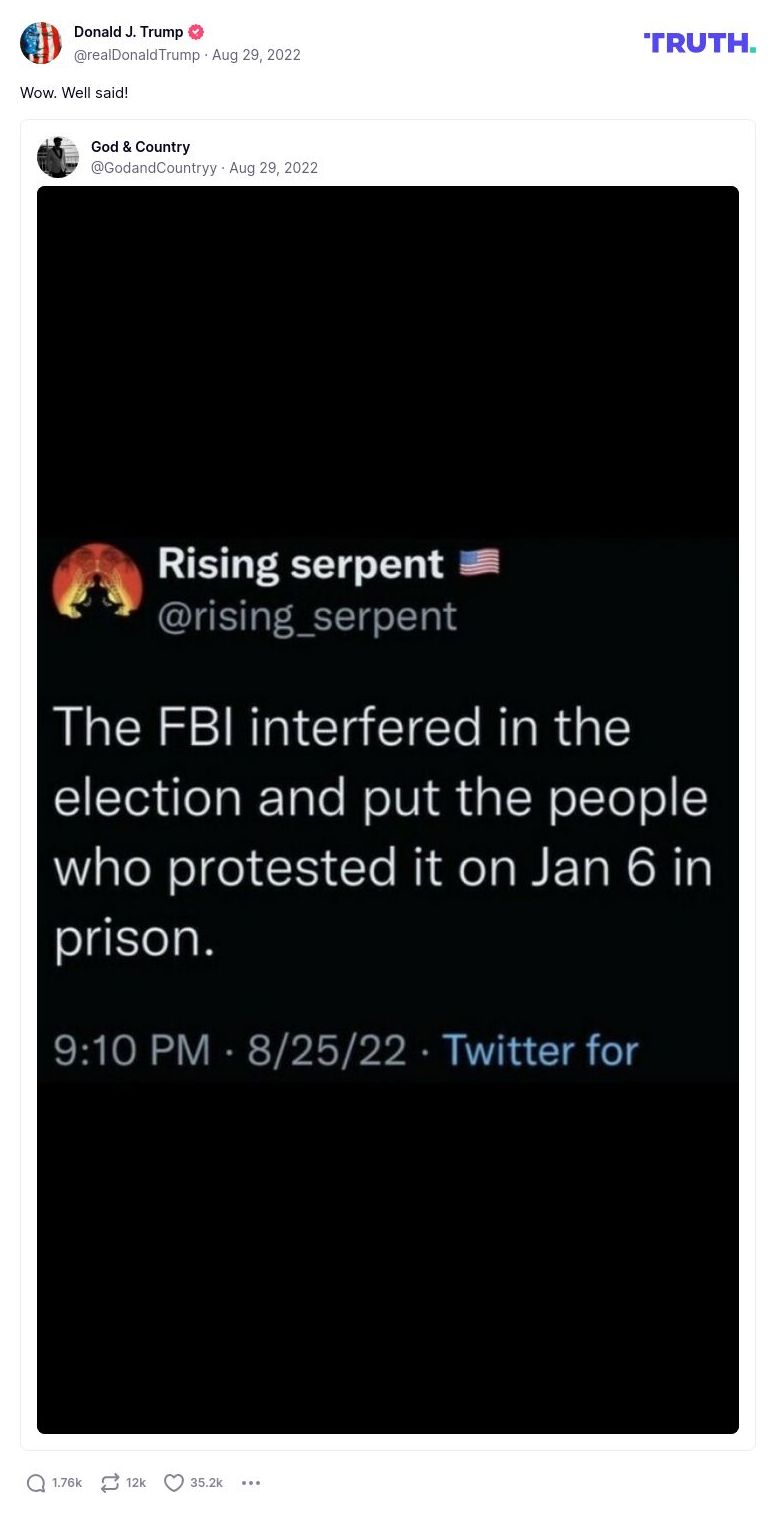Viewport: 777px width, 1513px height.
Task: Click the Donald J. Trump display name
Action: (x=128, y=32)
